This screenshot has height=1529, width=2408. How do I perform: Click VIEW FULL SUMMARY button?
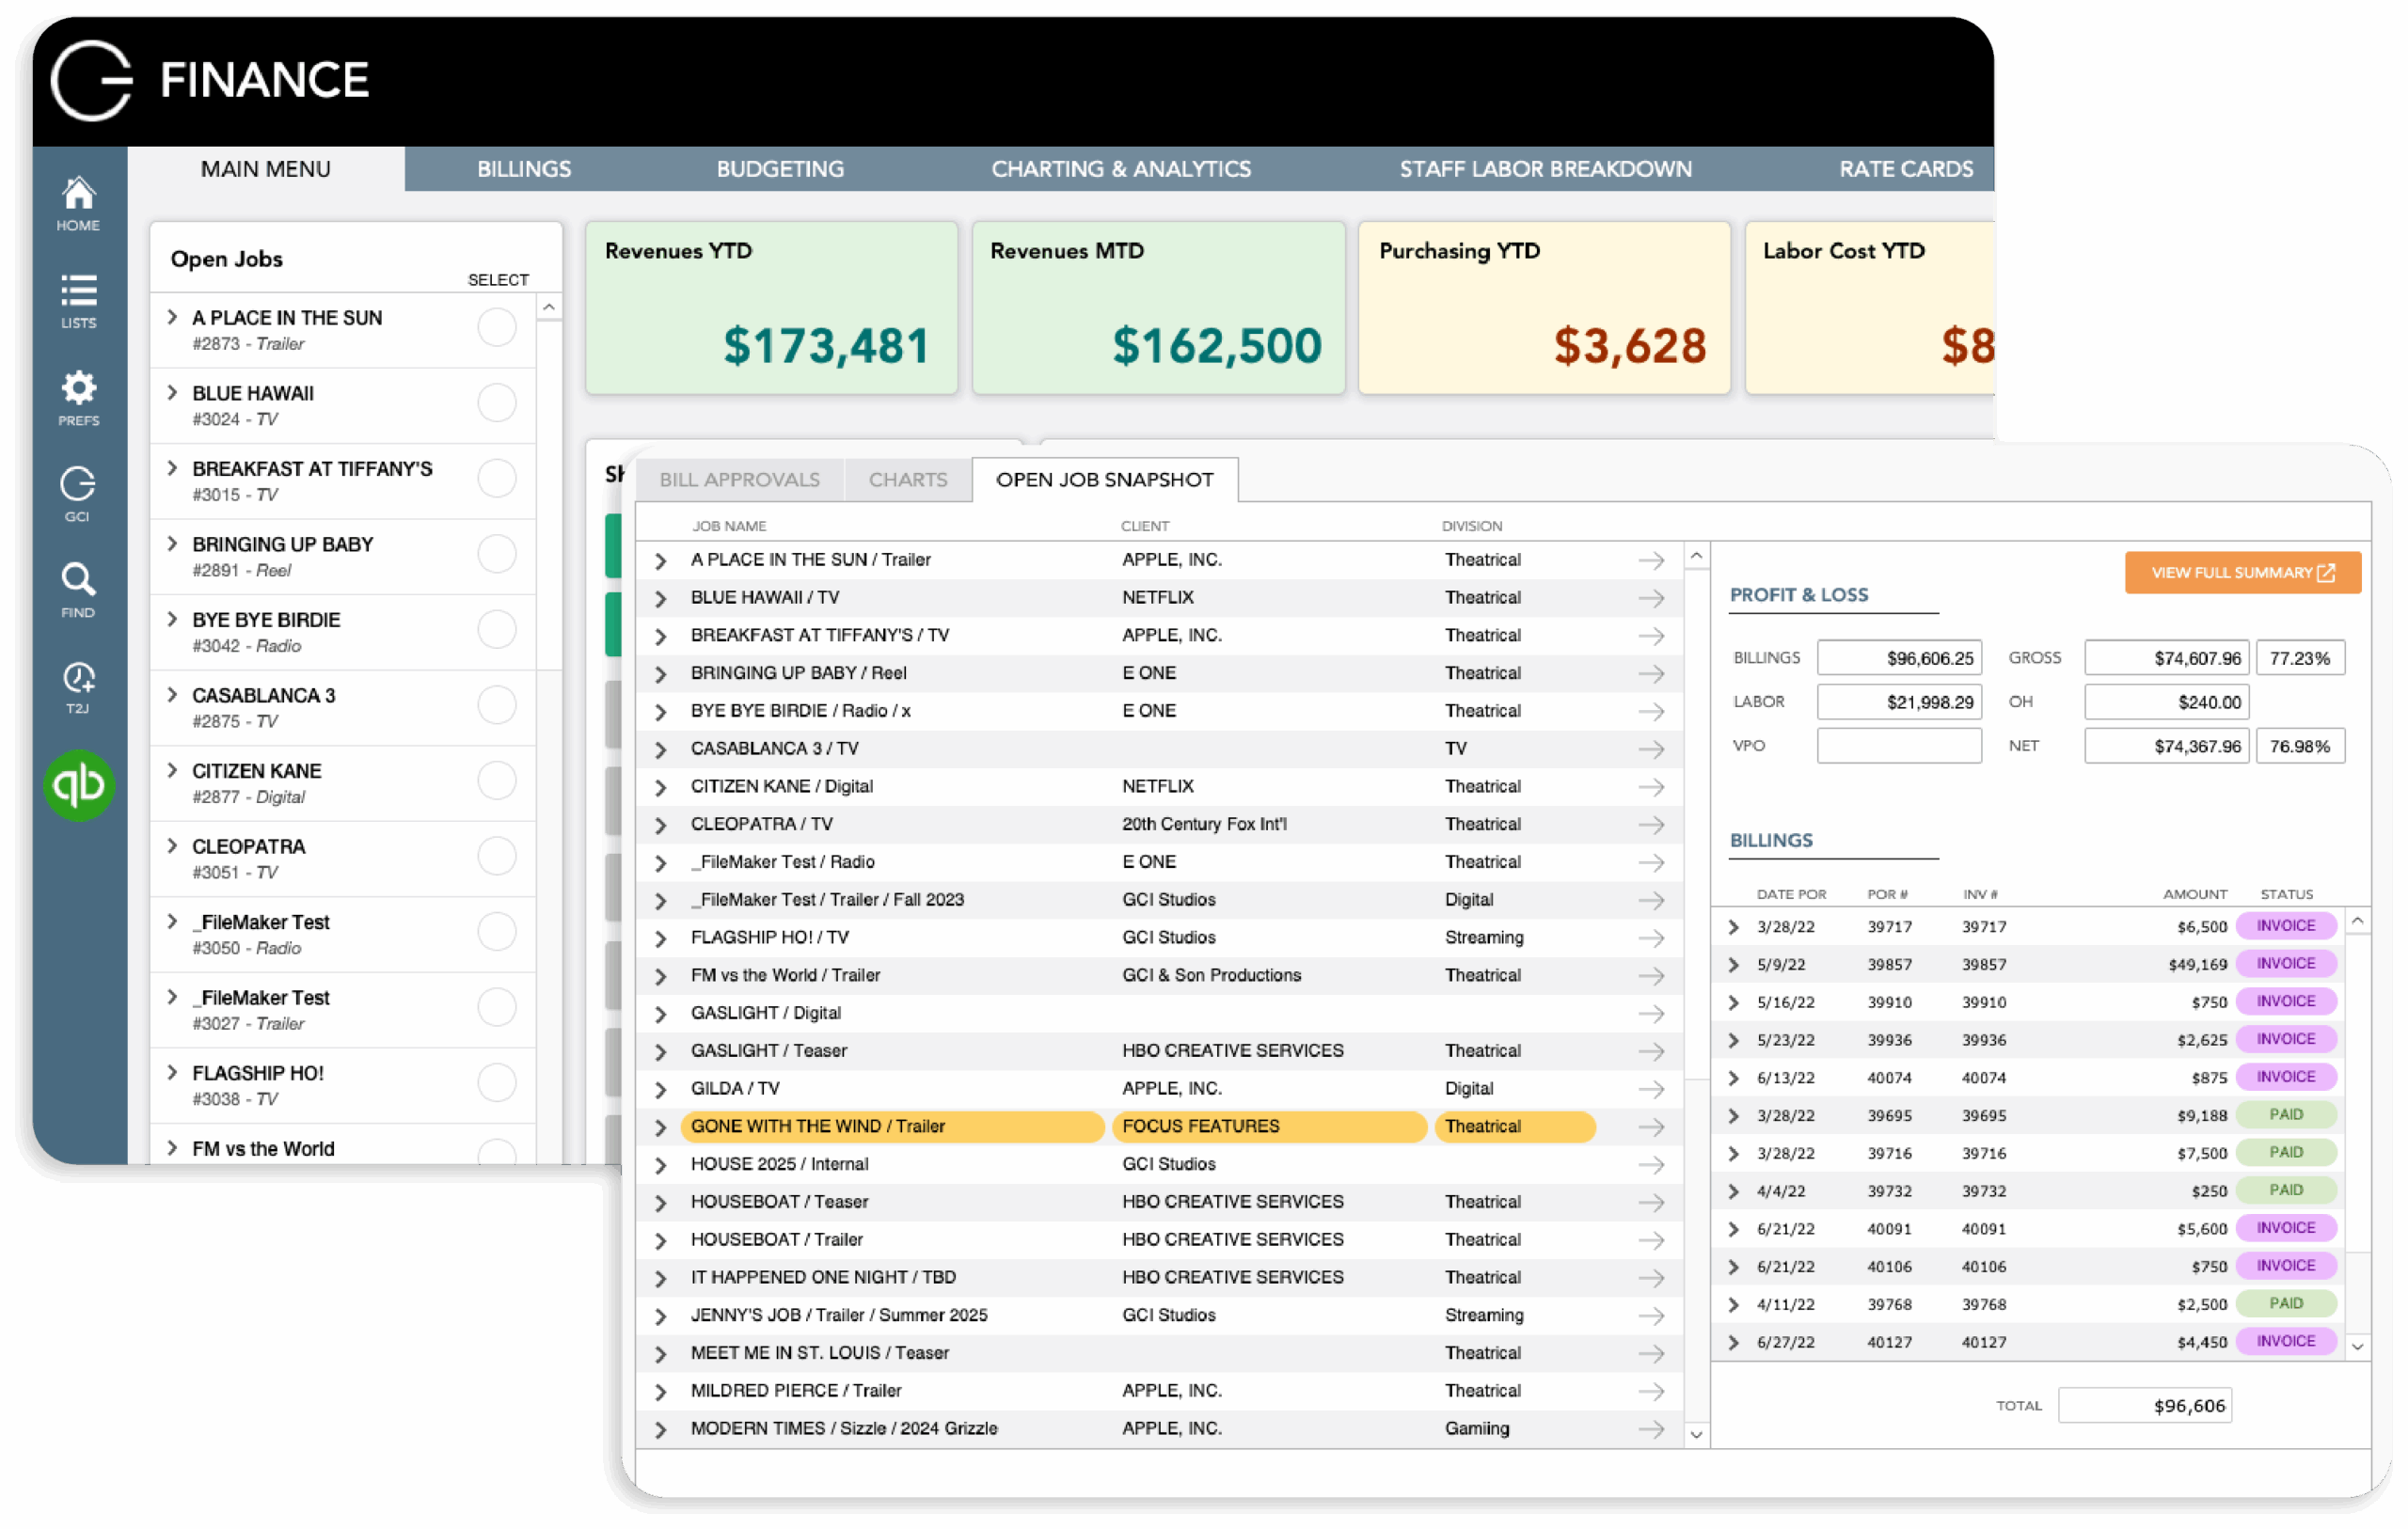[x=2243, y=573]
